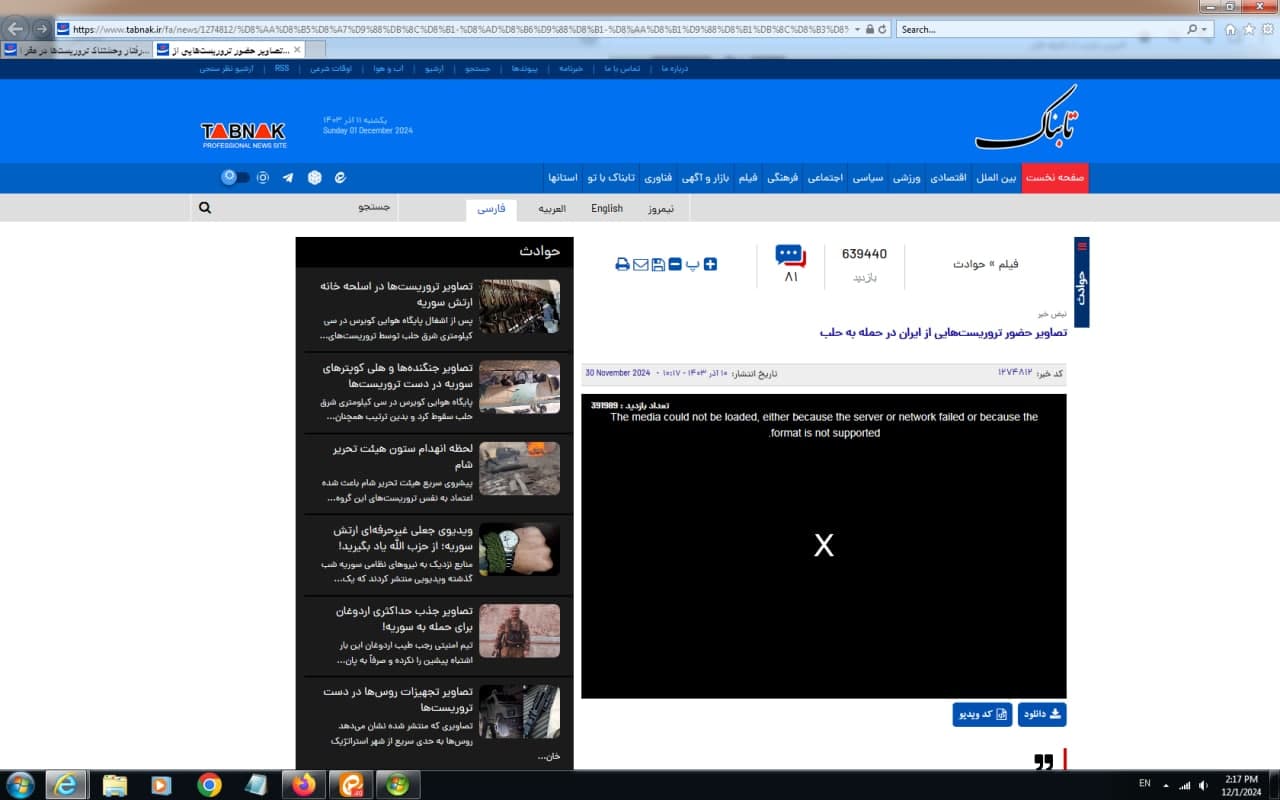1280x800 pixels.
Task: Increase font size with the plus icon
Action: pos(711,264)
